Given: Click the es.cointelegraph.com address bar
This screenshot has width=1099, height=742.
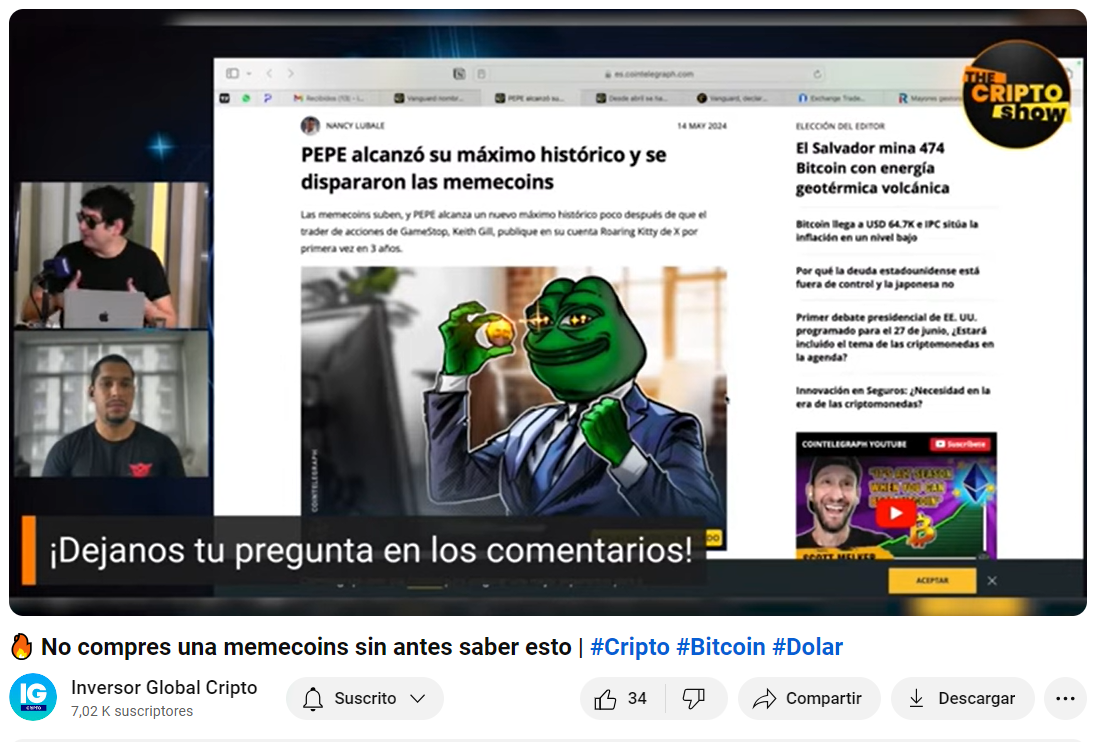Looking at the screenshot, I should [648, 74].
